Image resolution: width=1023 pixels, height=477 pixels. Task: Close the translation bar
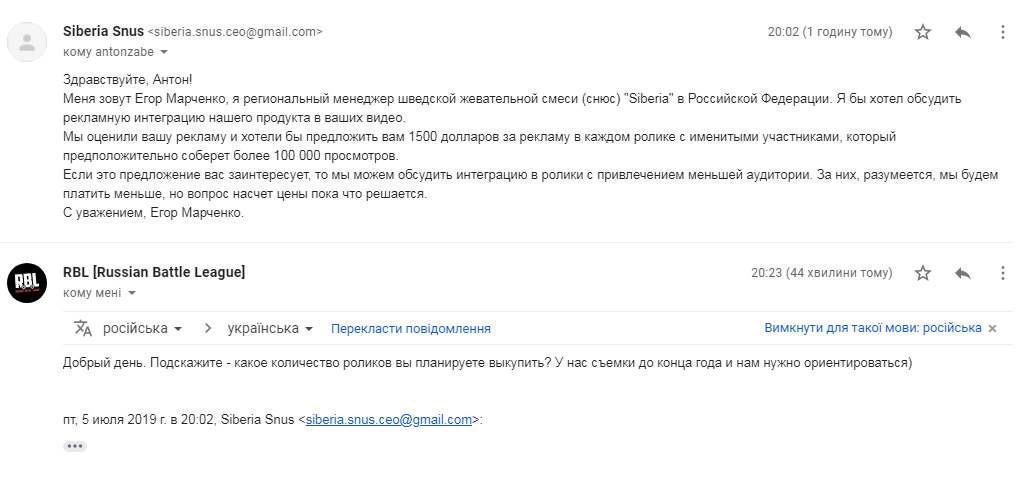(992, 329)
